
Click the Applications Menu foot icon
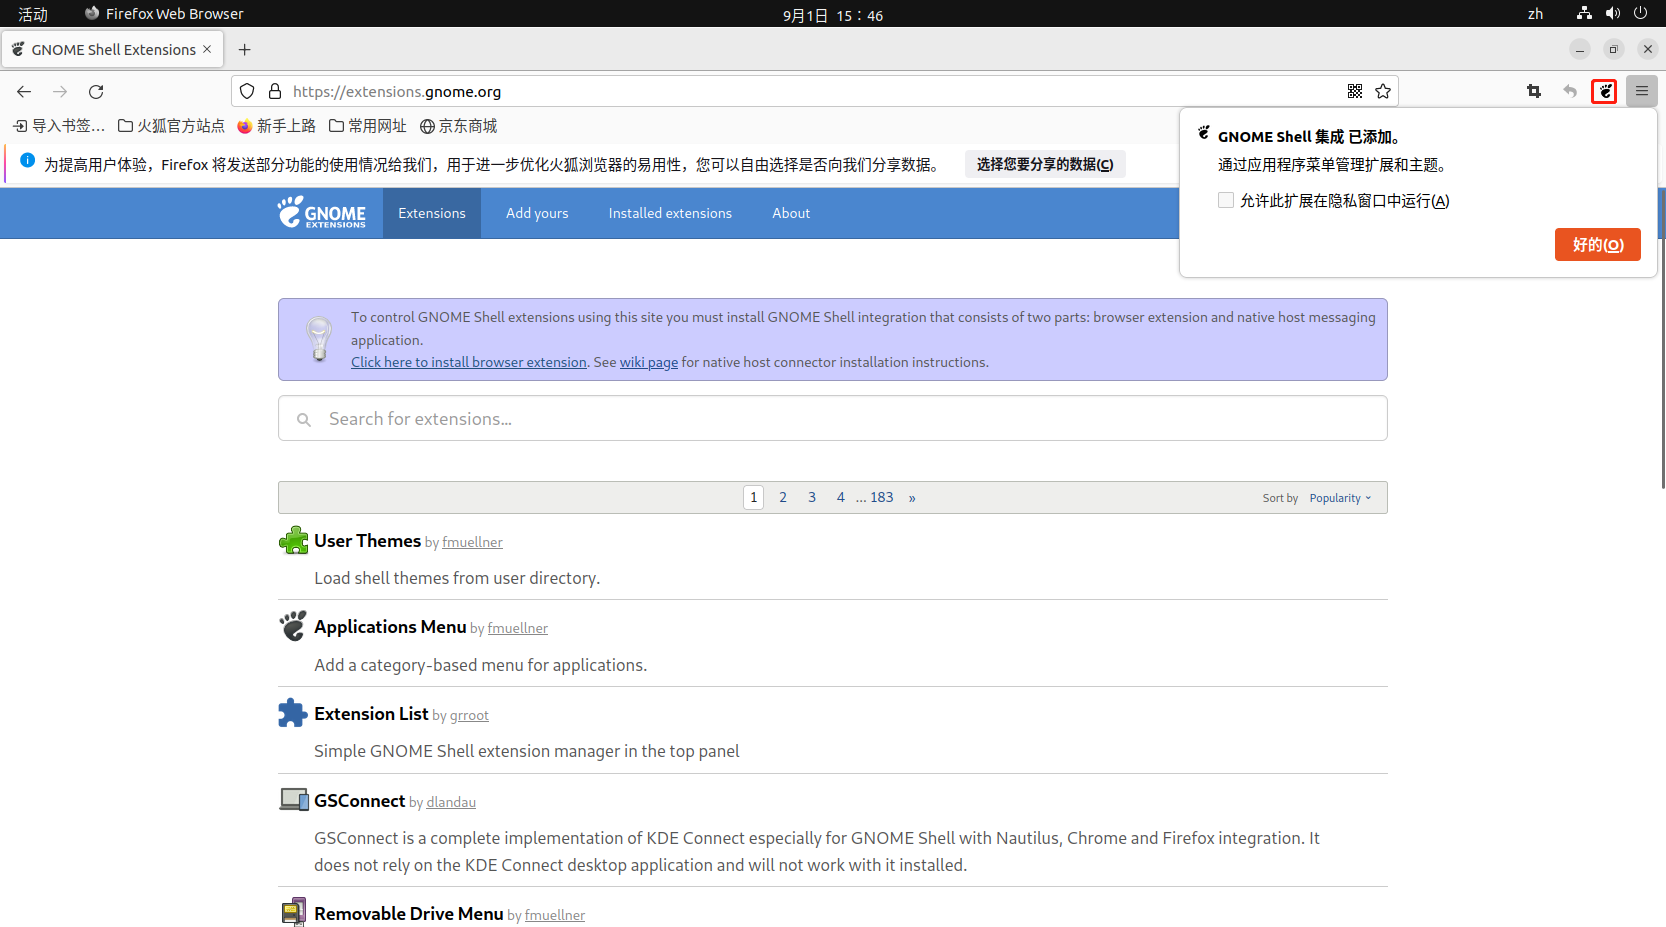click(293, 626)
